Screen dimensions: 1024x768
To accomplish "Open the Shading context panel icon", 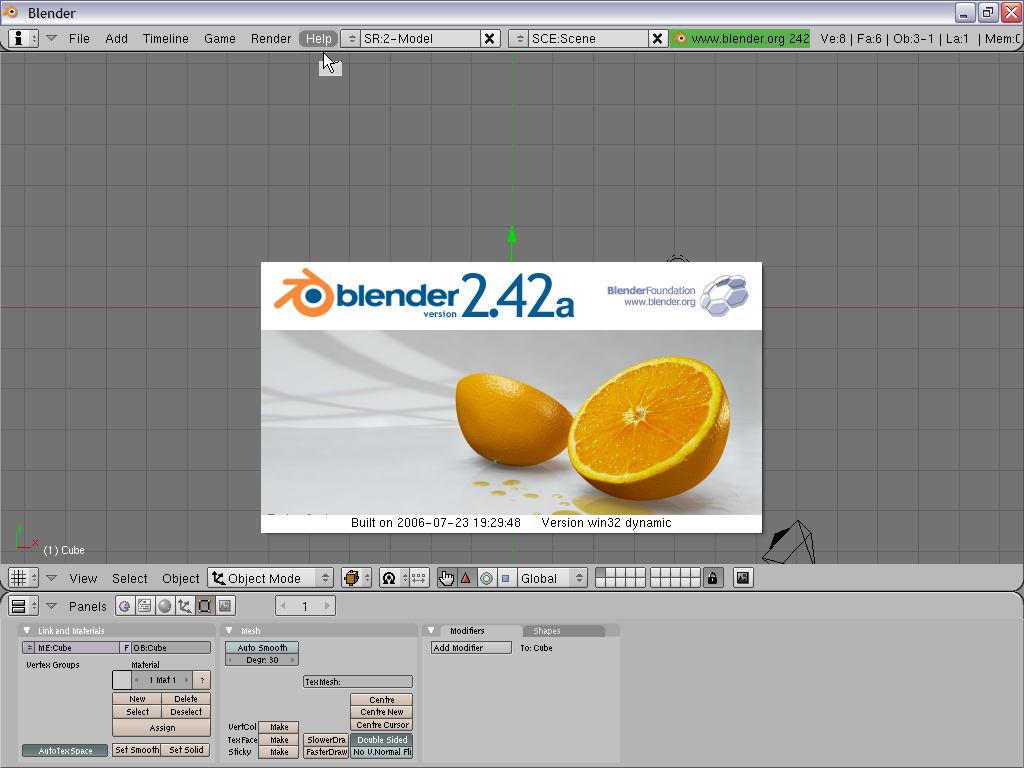I will pyautogui.click(x=165, y=606).
